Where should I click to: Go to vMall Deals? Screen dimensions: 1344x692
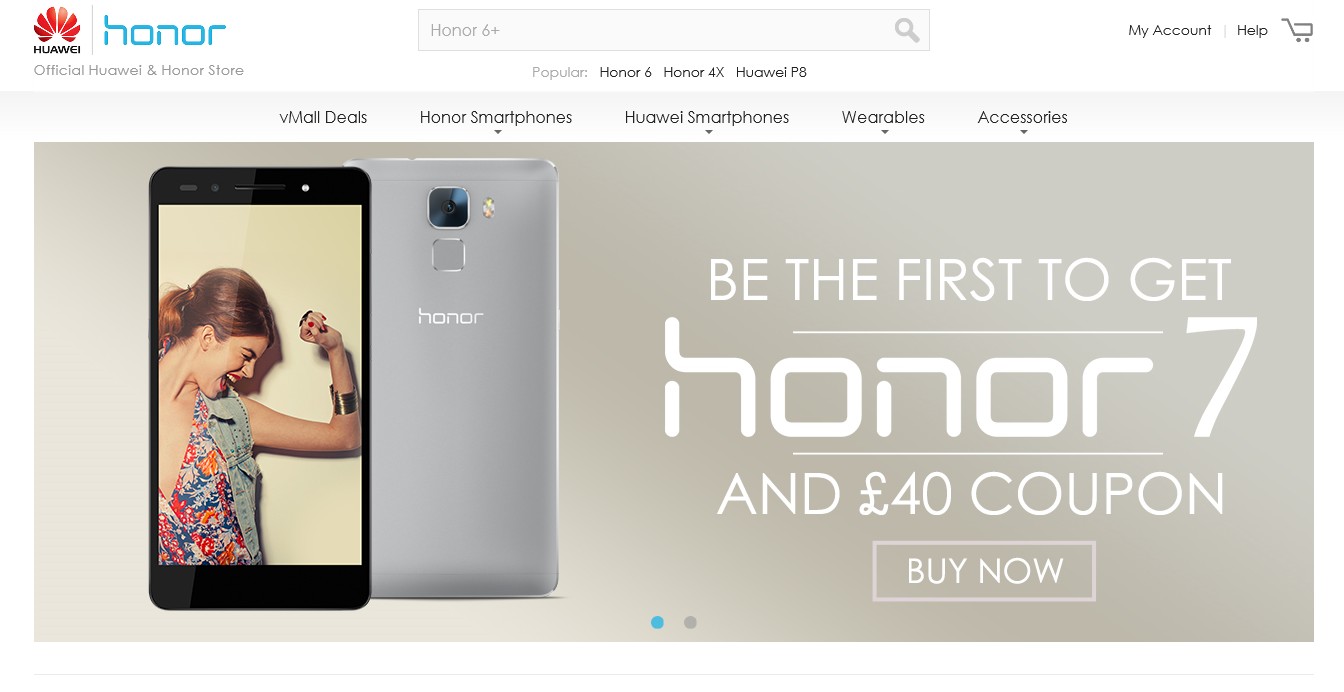[x=323, y=117]
